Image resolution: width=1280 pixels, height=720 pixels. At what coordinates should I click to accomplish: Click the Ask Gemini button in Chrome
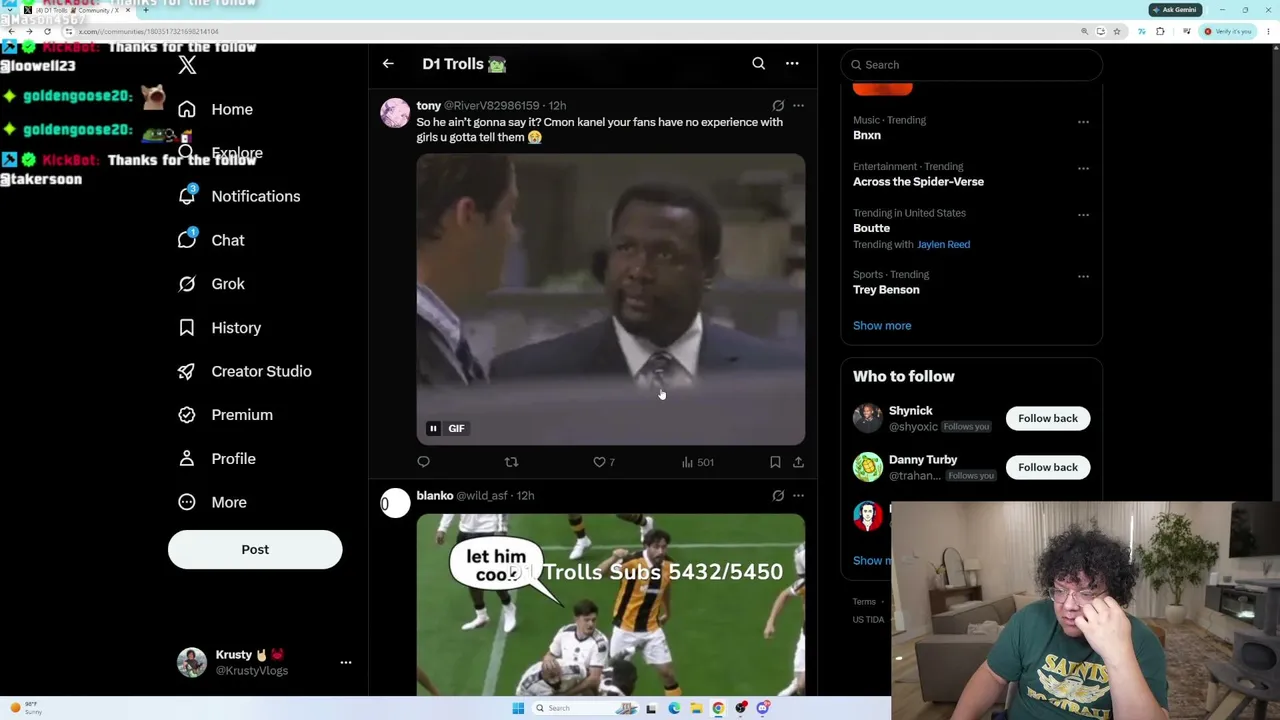point(1175,10)
